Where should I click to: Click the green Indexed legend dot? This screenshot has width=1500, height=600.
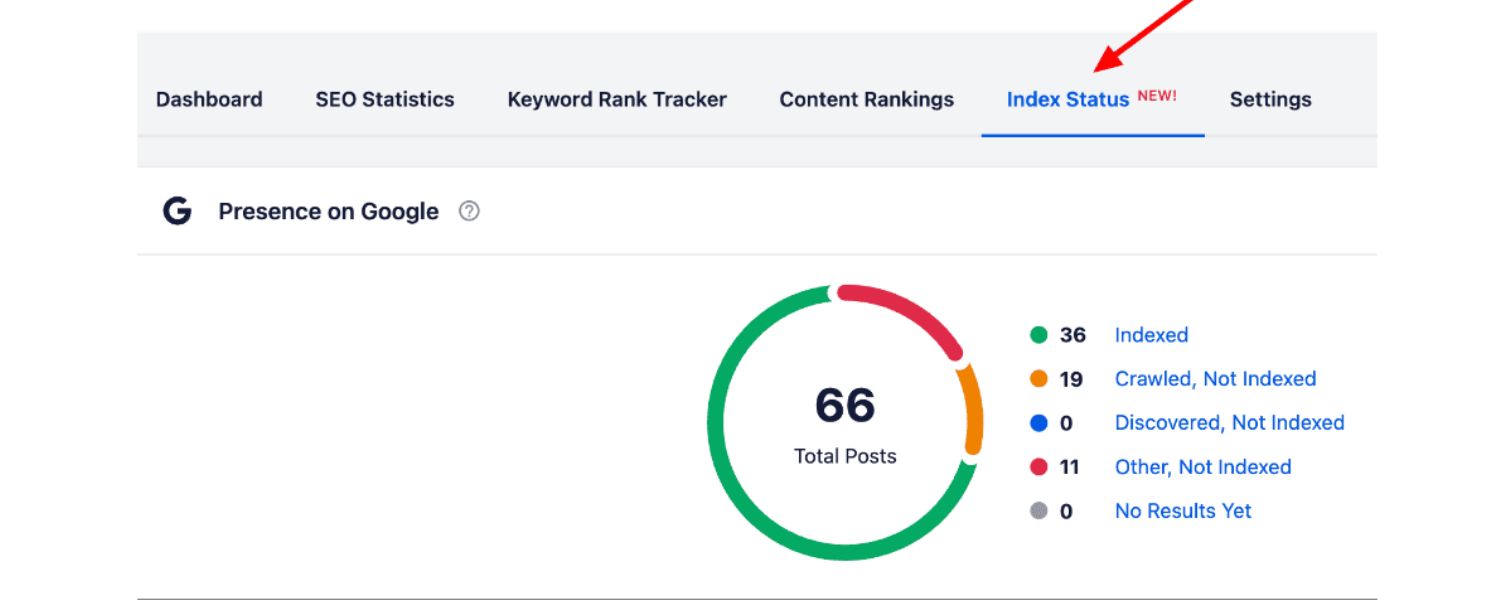click(1039, 335)
